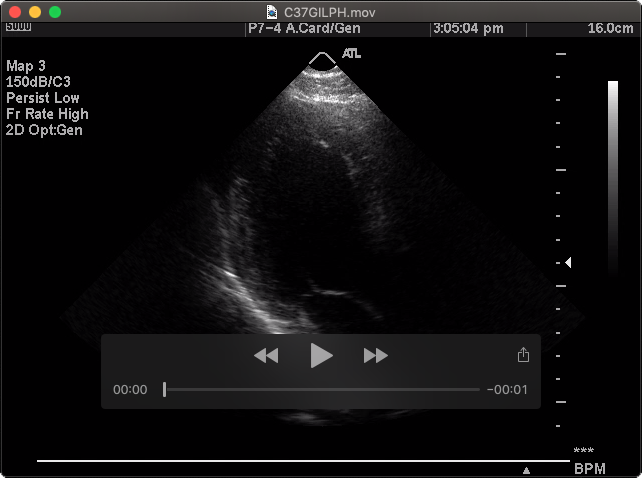
Task: Click the fast-forward double-arrow button
Action: 375,355
